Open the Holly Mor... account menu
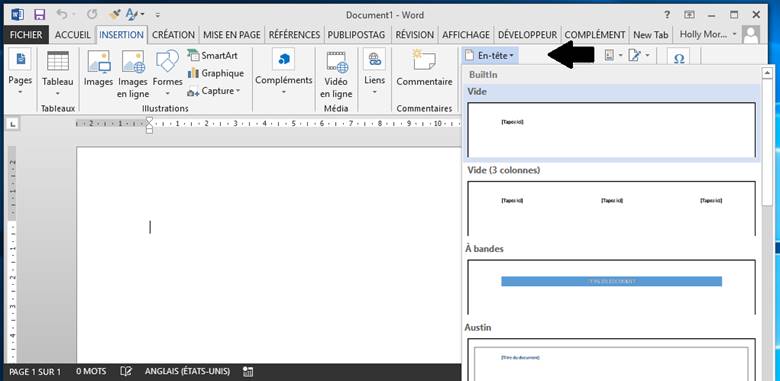The image size is (780, 381). coord(708,34)
